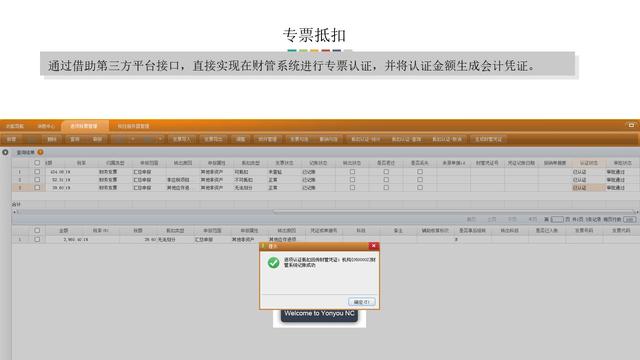Viewport: 640px width, 360px height.
Task: Tick the selection checkbox for upper table row 1
Action: coord(37,172)
